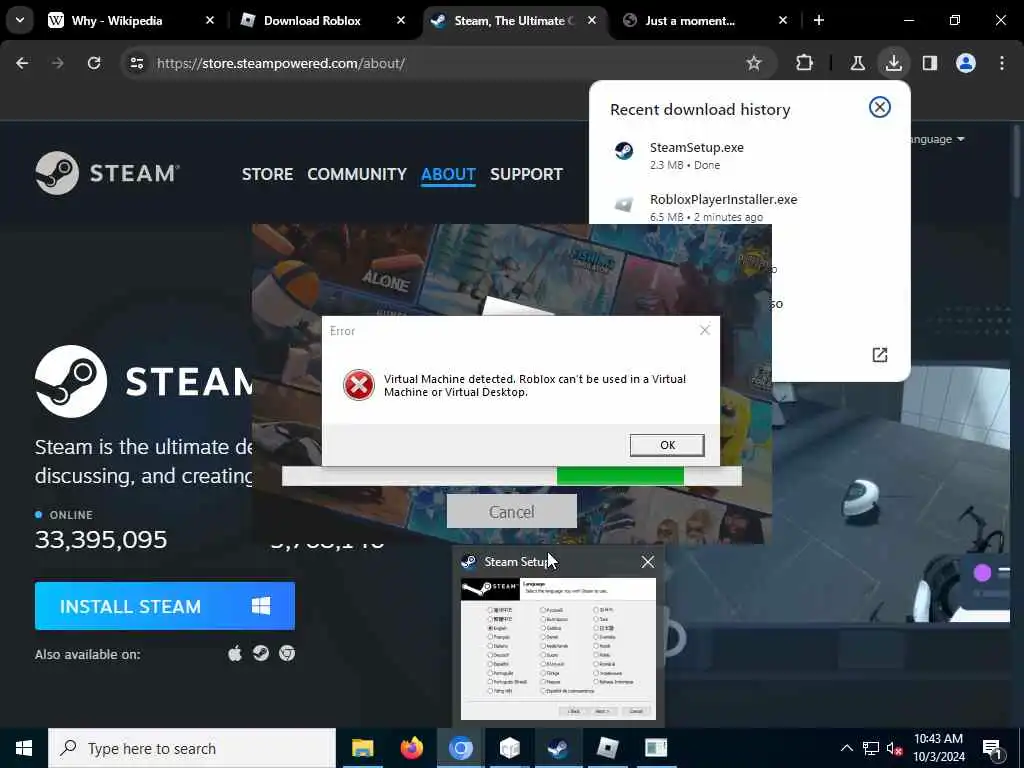This screenshot has width=1024, height=768.
Task: Open a new browser tab
Action: pyautogui.click(x=819, y=21)
